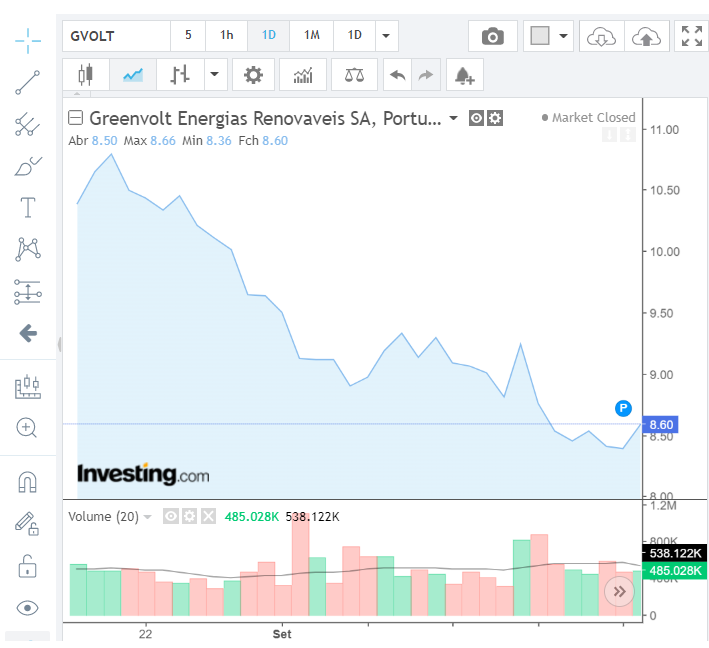
Task: Click the blue P marker on chart
Action: coord(623,408)
